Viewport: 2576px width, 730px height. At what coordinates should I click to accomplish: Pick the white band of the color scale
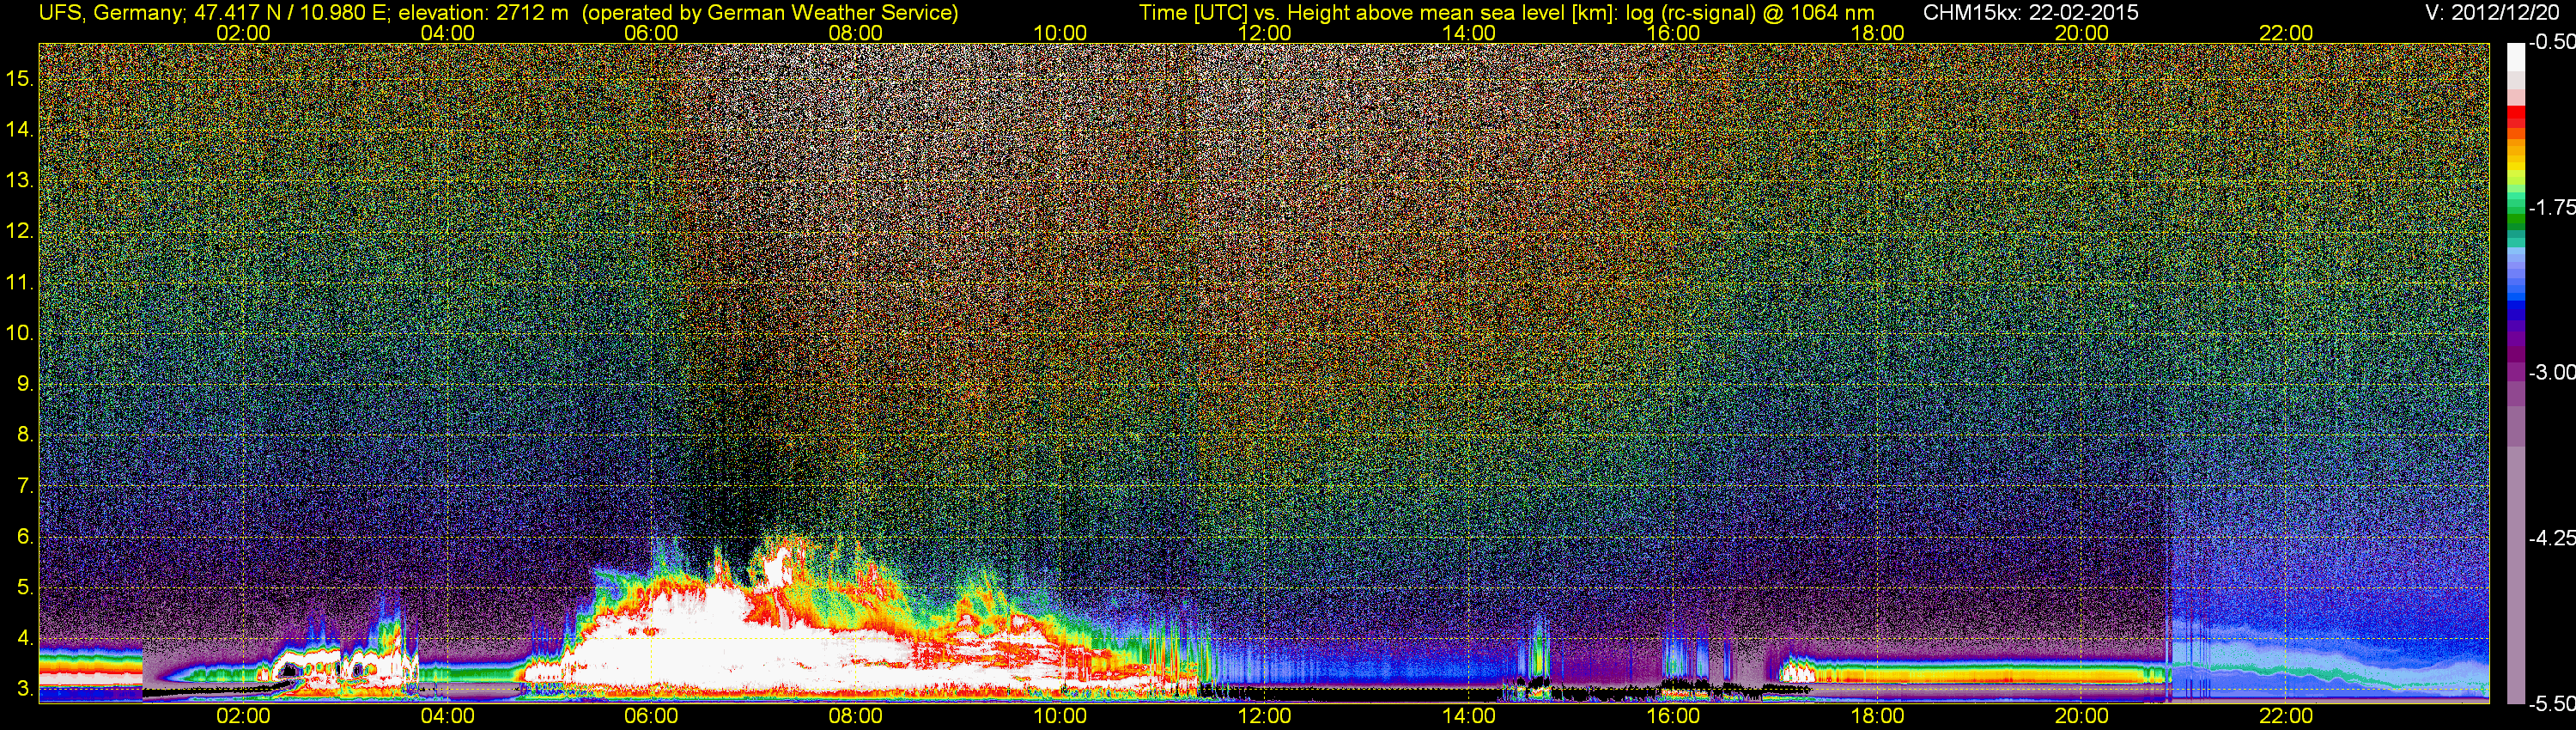pos(2515,58)
